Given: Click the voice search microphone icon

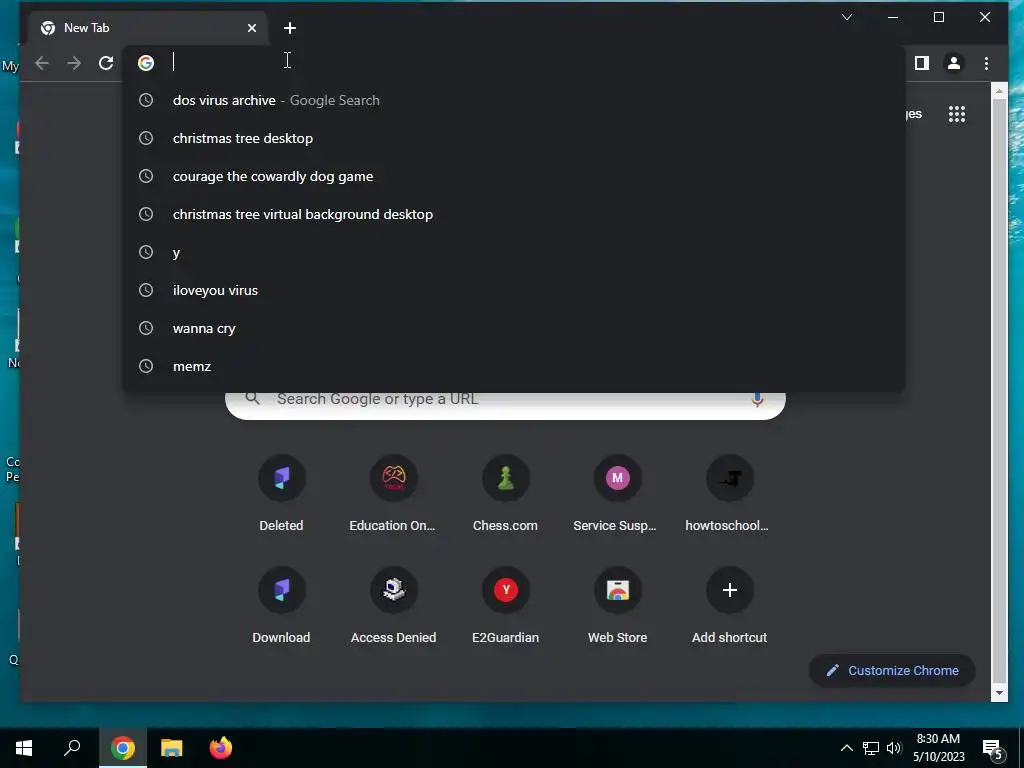Looking at the screenshot, I should pos(757,399).
